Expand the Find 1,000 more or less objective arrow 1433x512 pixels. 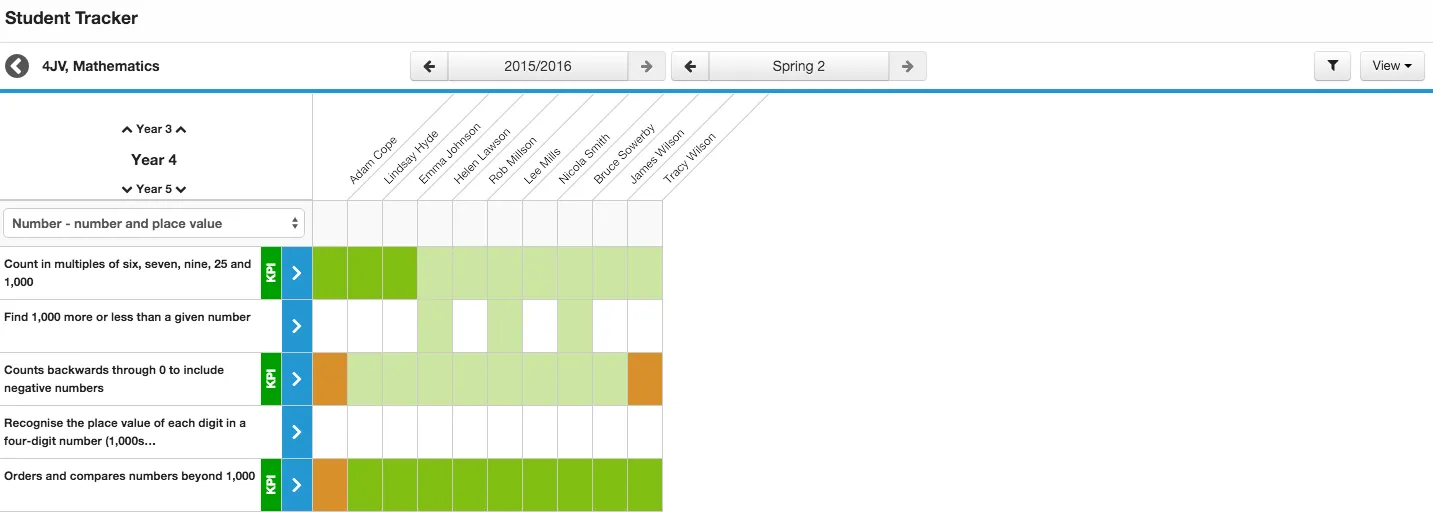point(296,326)
